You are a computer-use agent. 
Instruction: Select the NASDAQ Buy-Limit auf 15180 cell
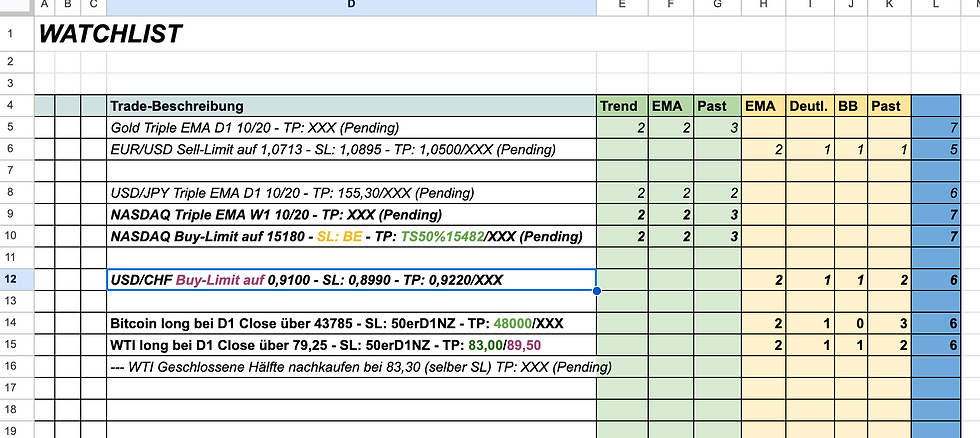351,236
